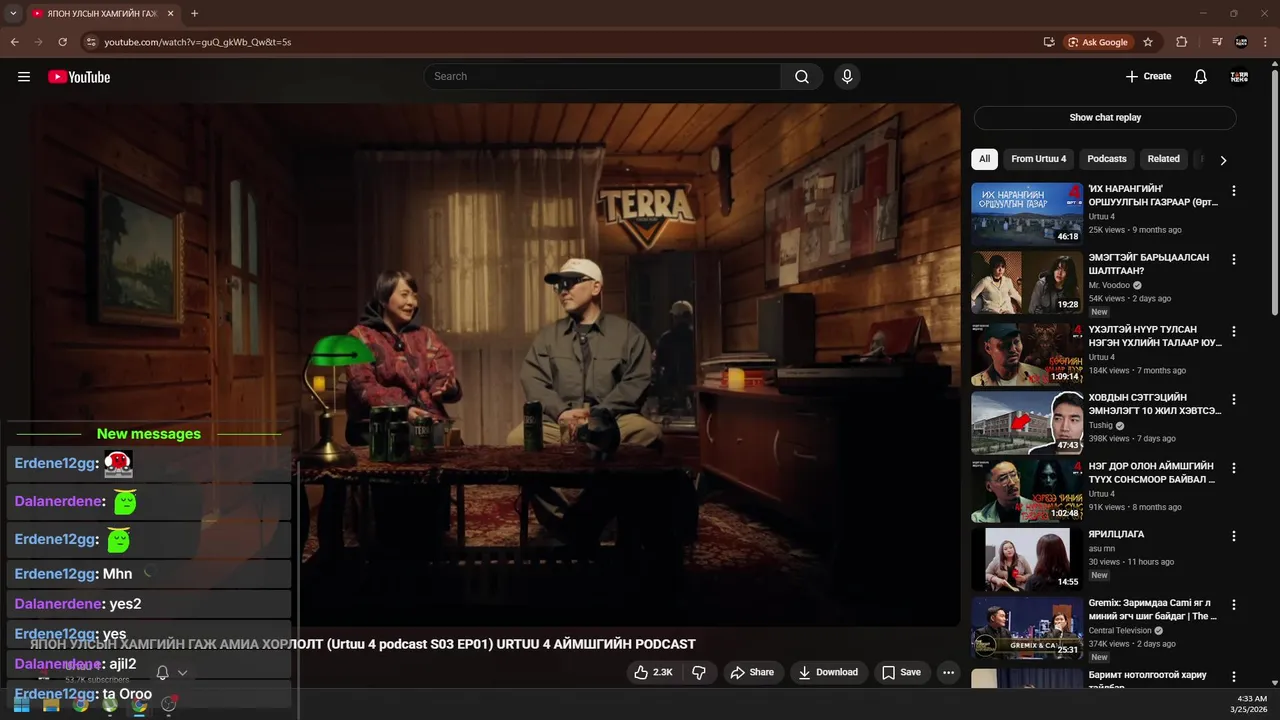
Task: Click 'New messages' chat overlay header
Action: tap(149, 434)
